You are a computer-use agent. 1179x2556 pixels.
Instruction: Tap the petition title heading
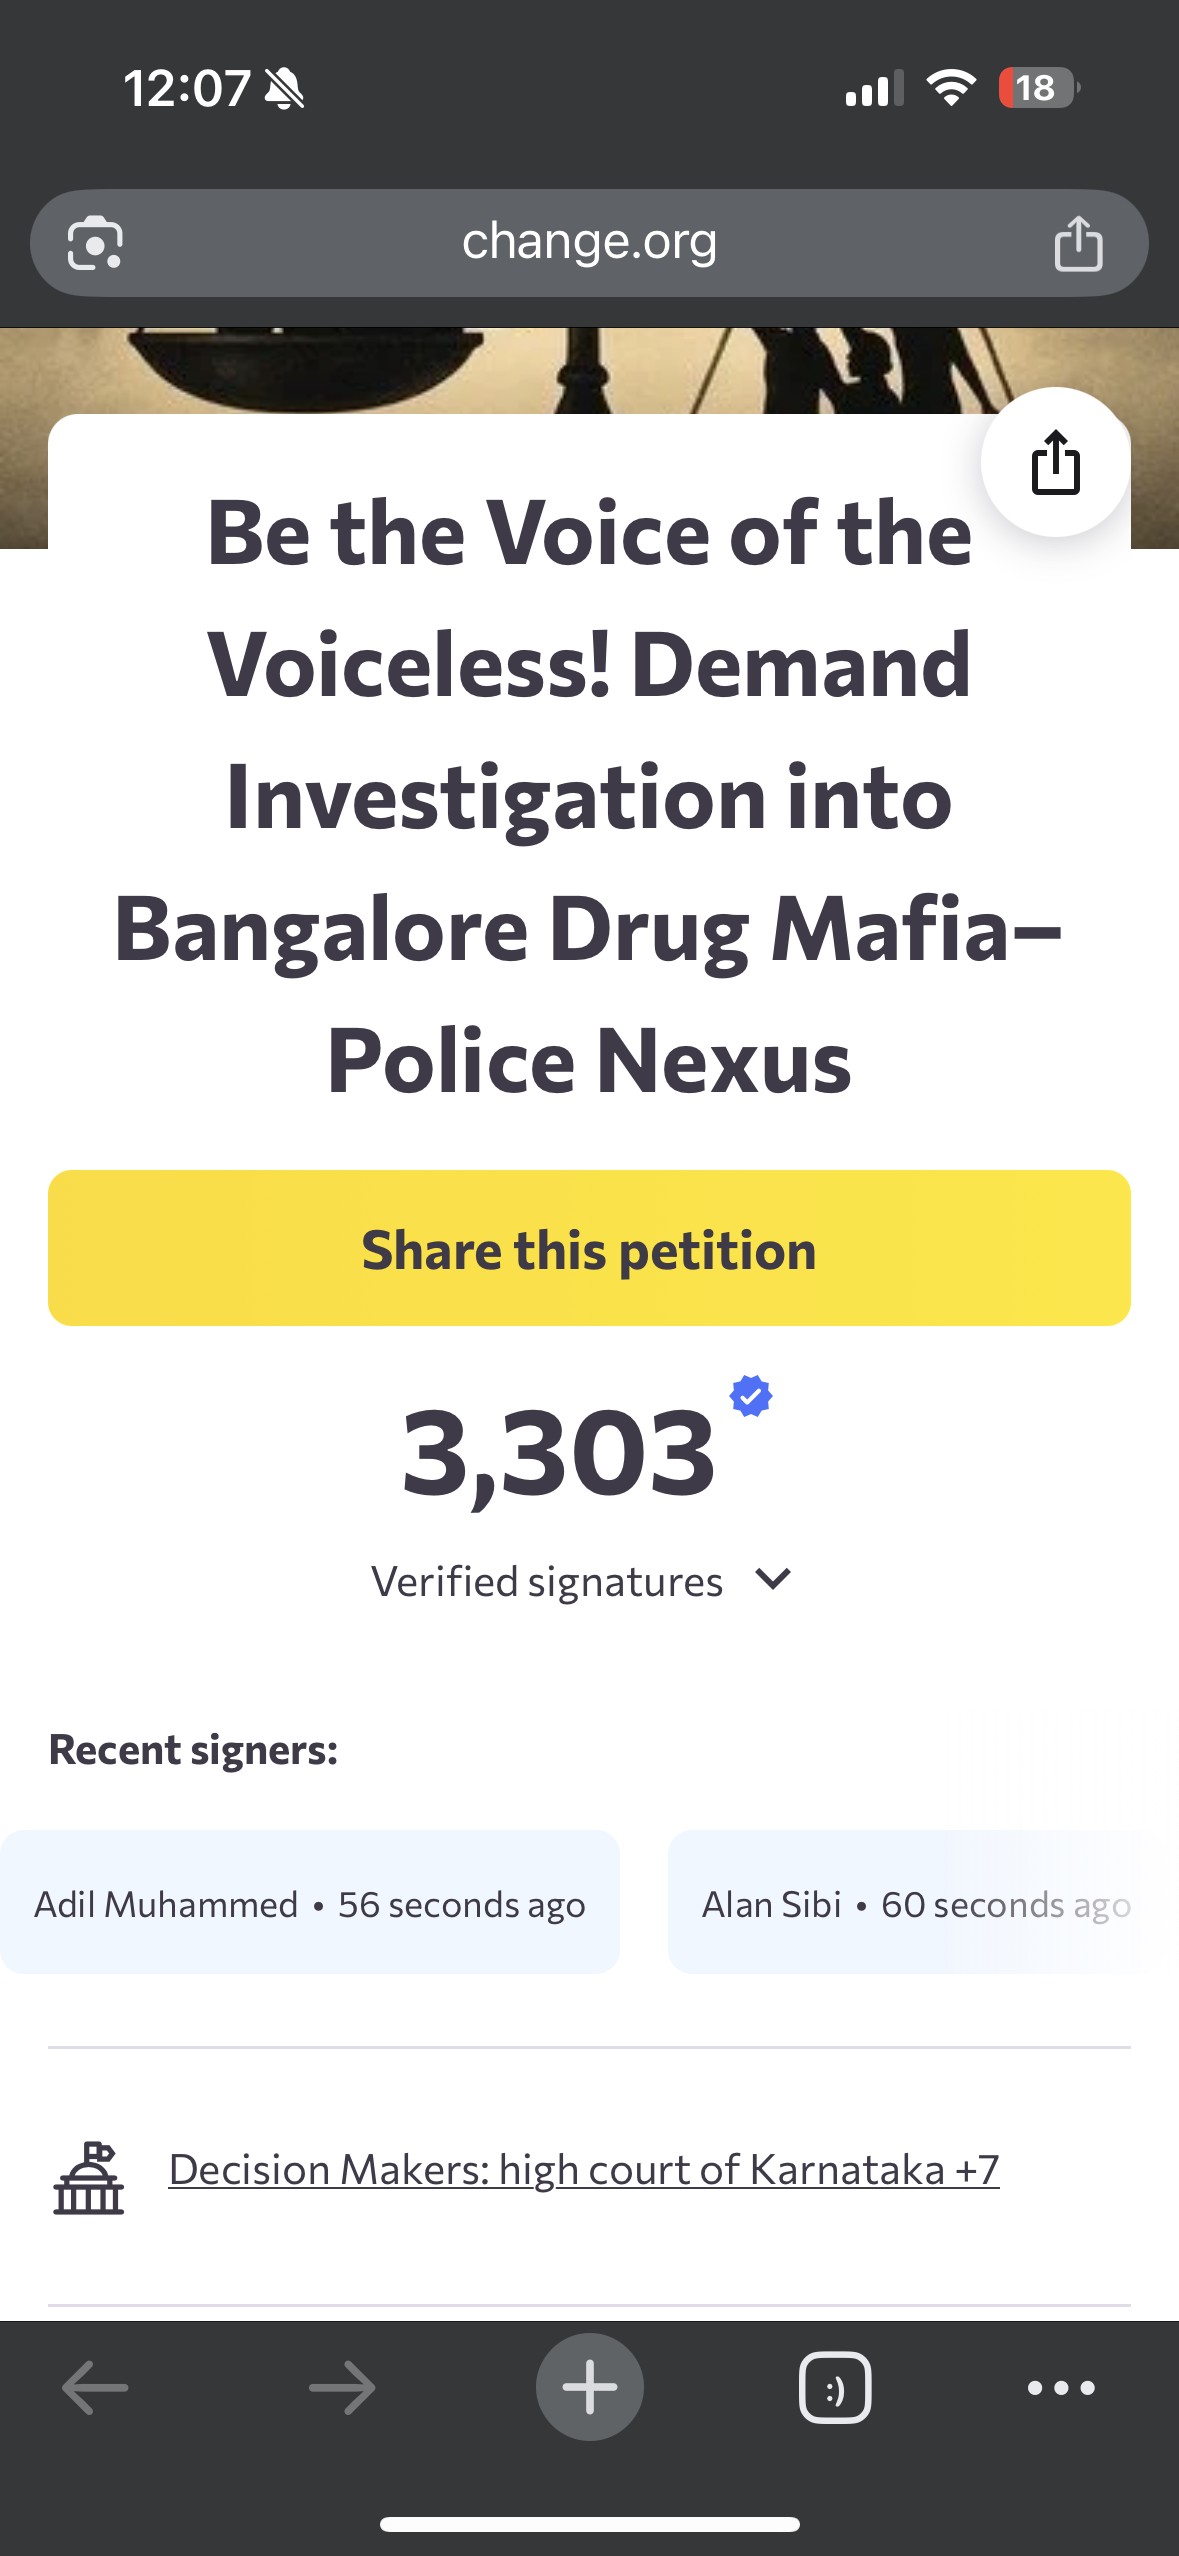[x=589, y=796]
